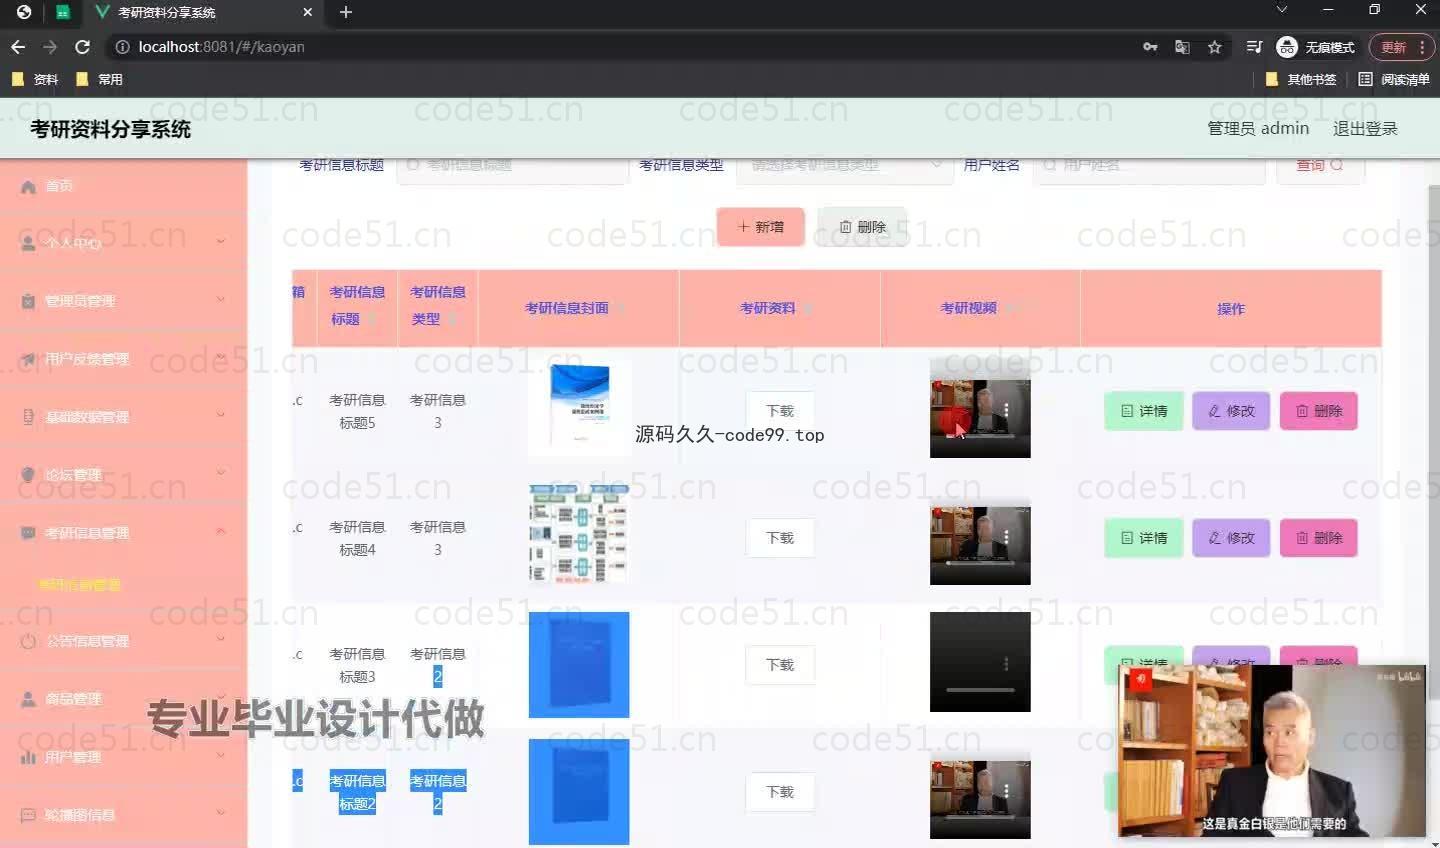
Task: Expand the 轮播图信息 menu chevron
Action: point(221,813)
